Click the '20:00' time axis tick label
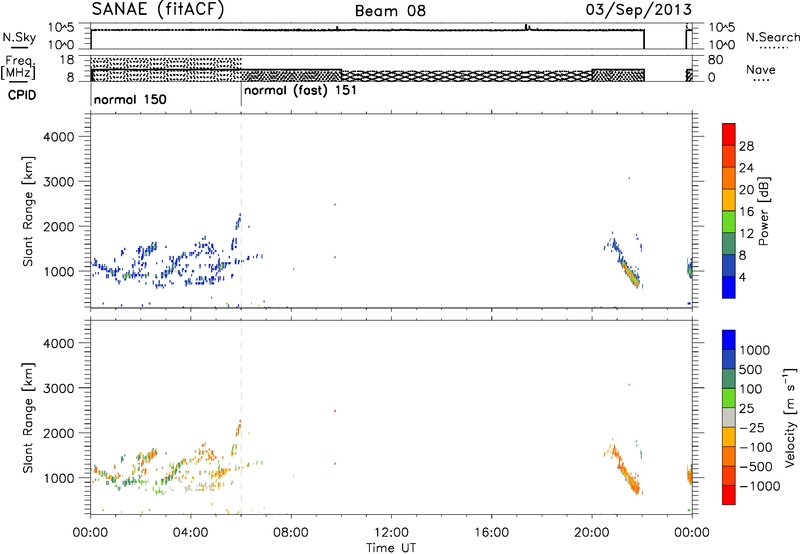The image size is (800, 554). (592, 533)
